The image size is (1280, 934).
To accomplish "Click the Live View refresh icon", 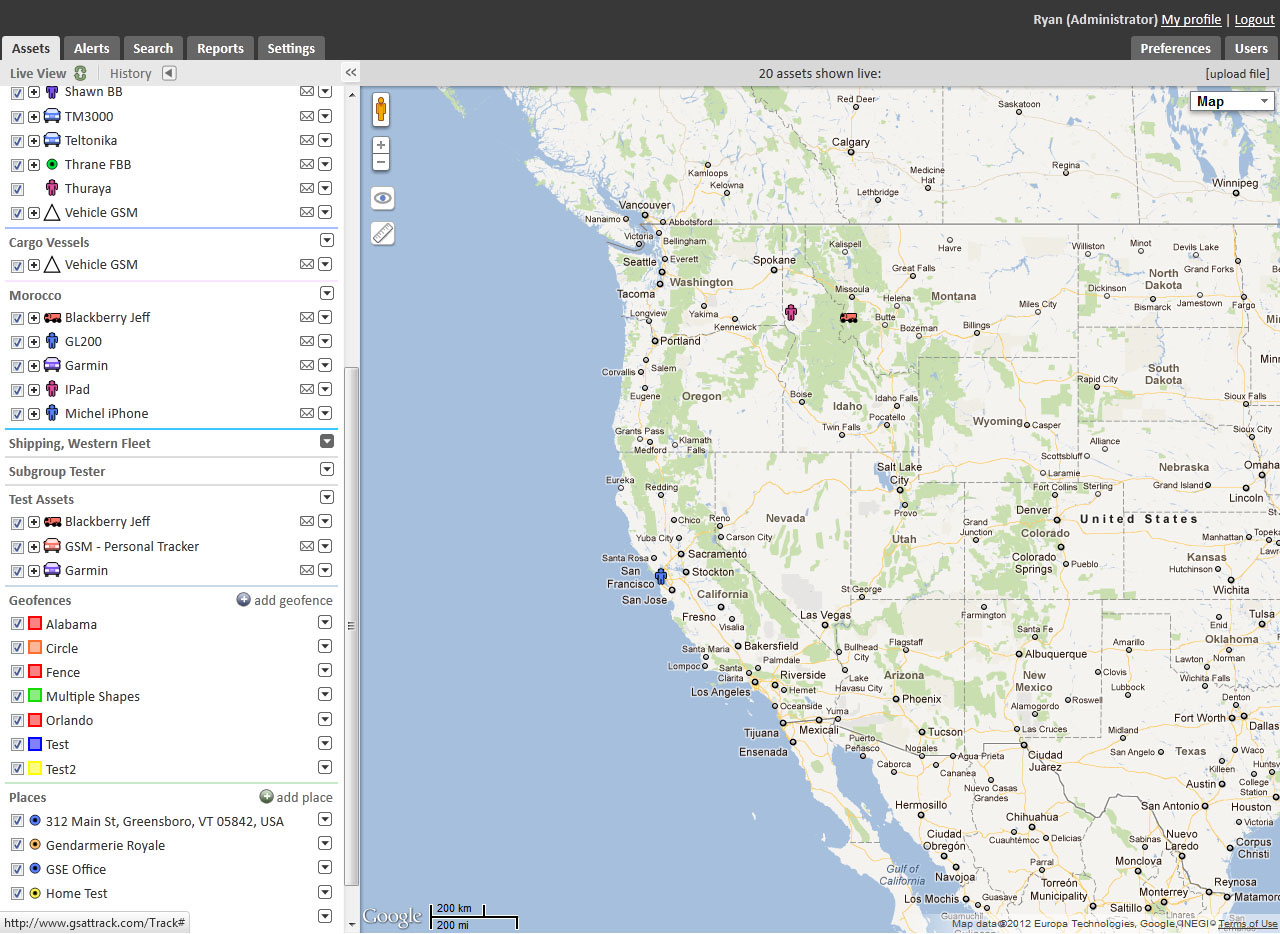I will pos(80,73).
